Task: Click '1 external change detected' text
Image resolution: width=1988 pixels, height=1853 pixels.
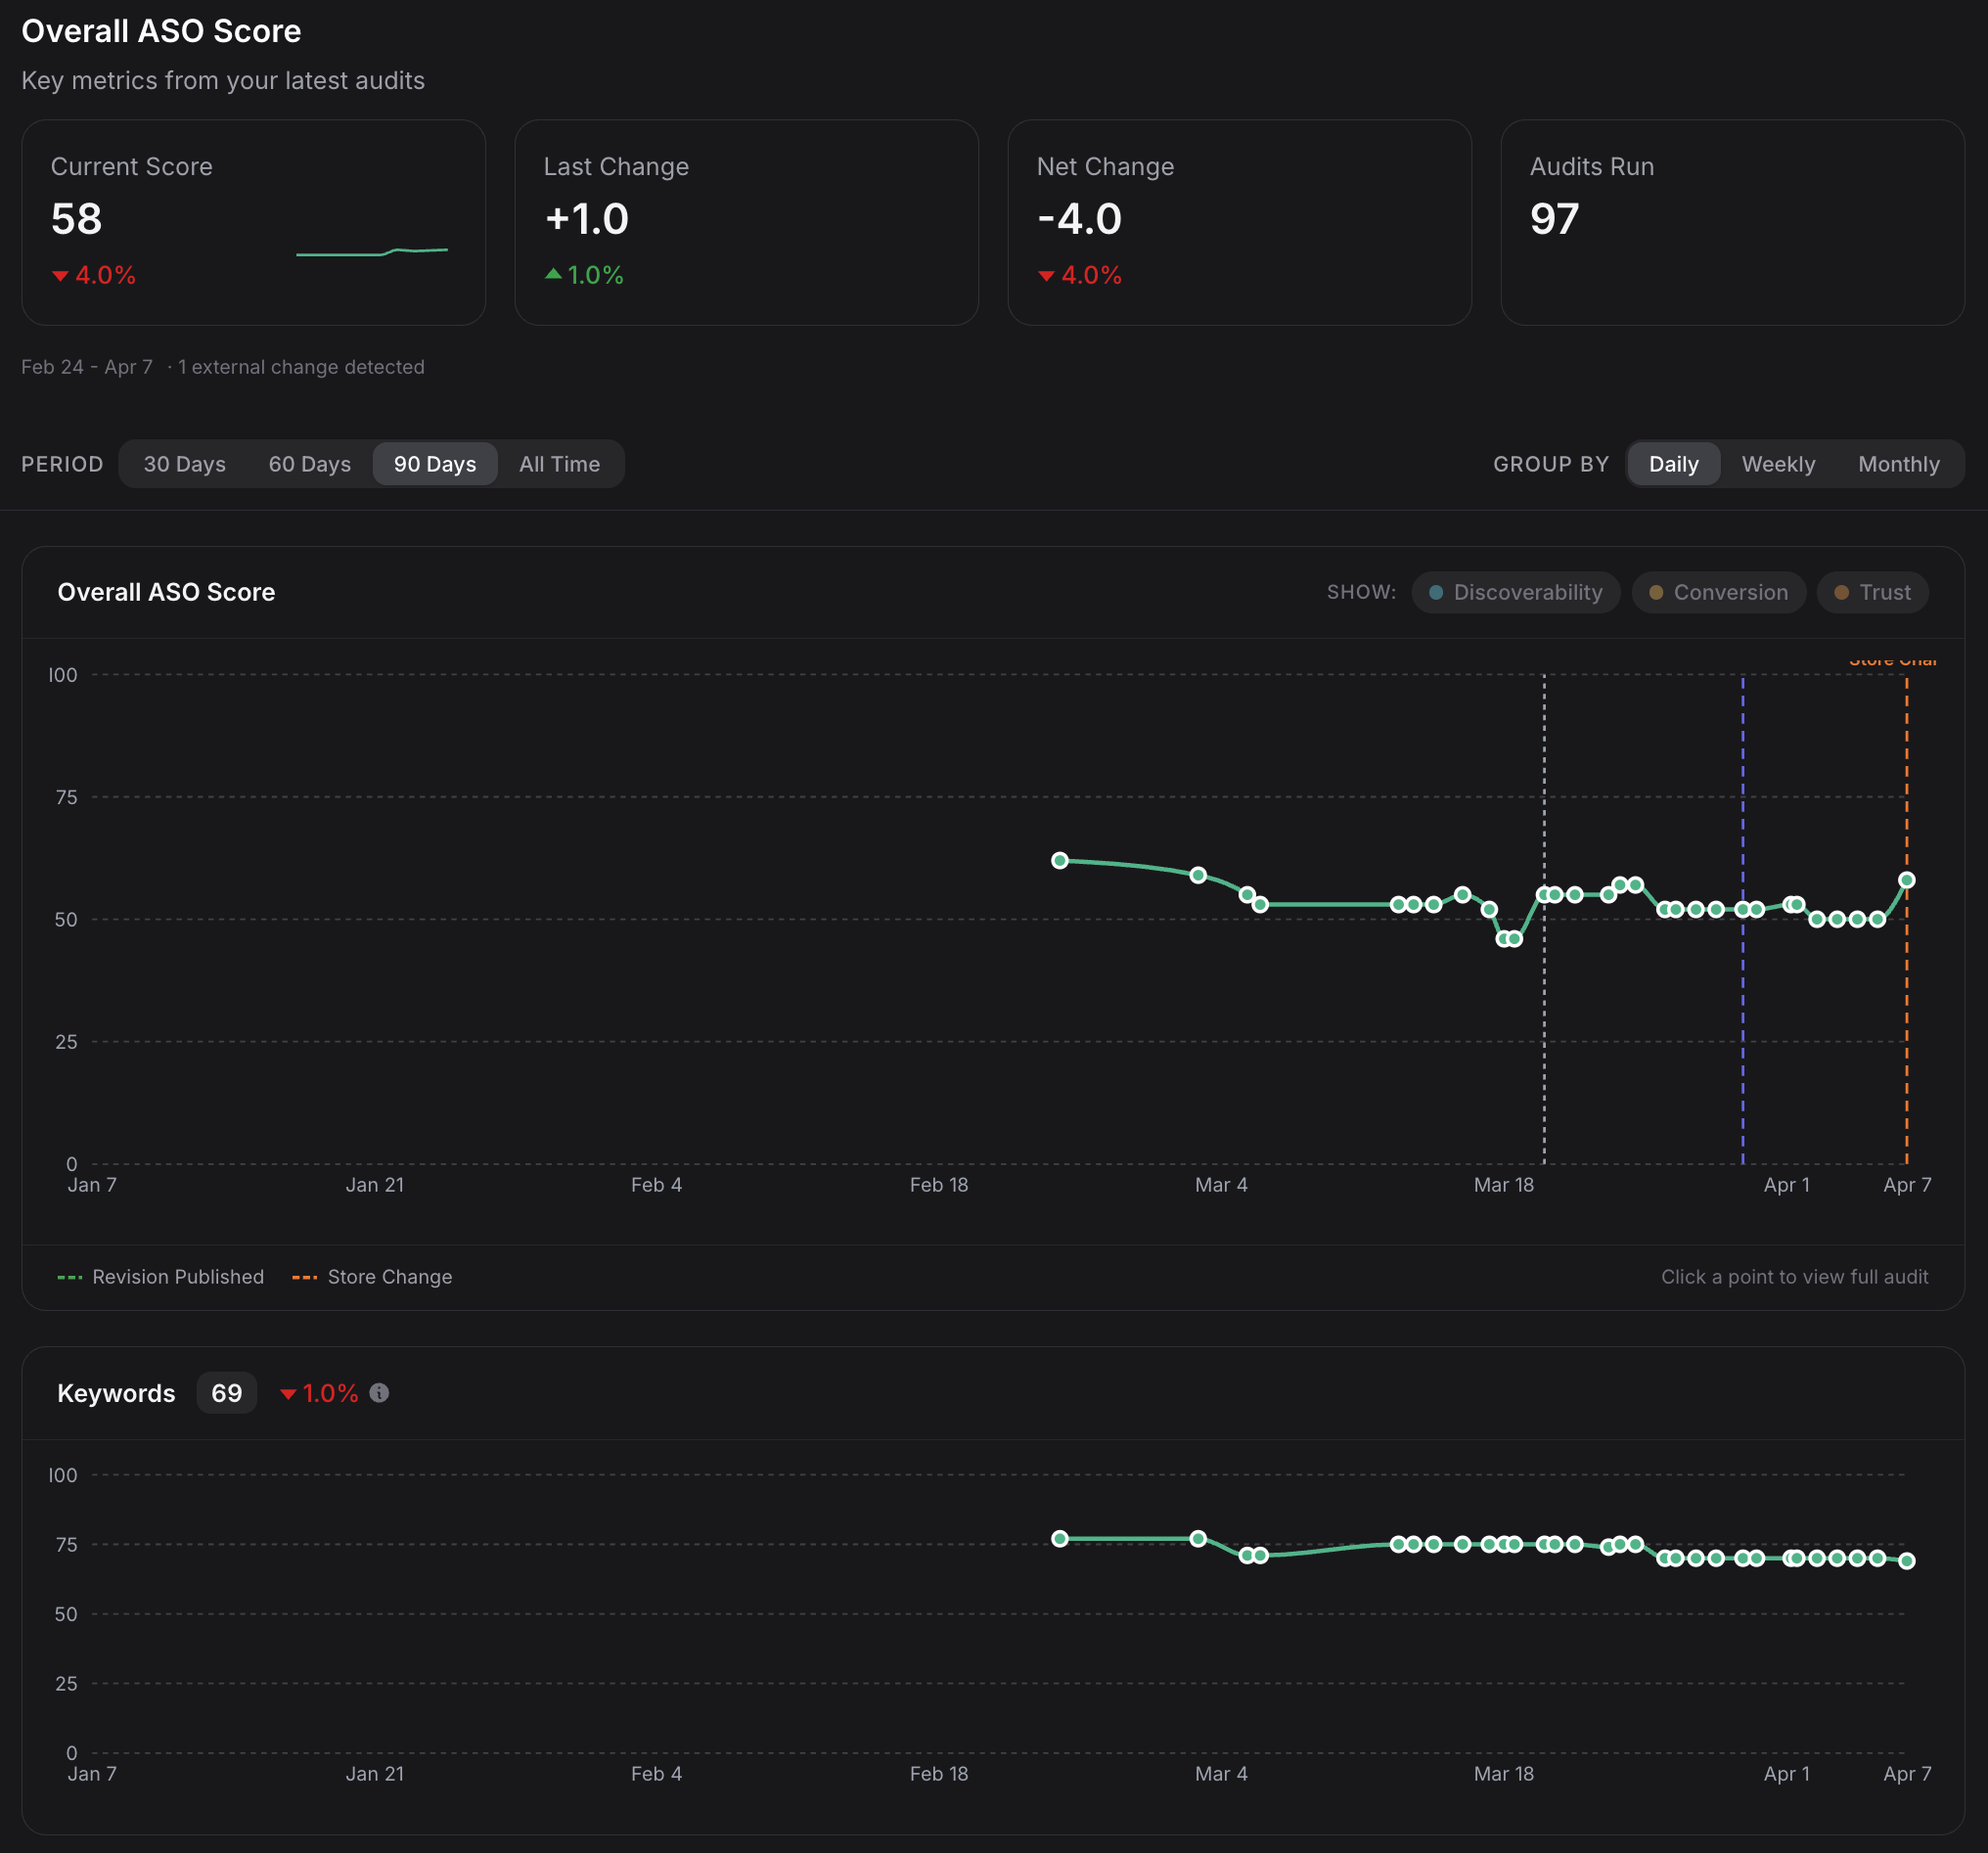Action: [301, 367]
